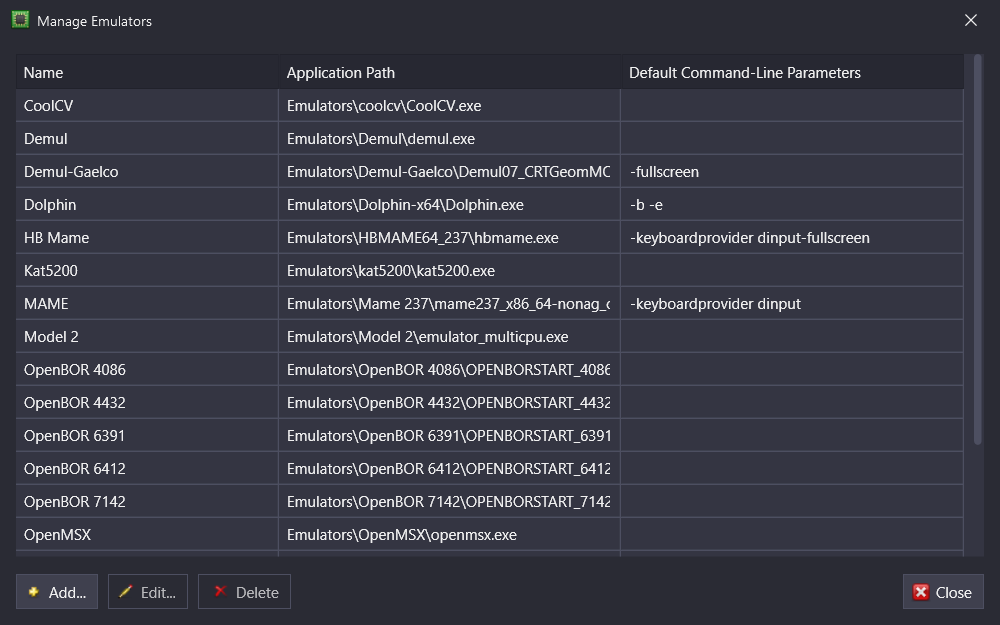Image resolution: width=1000 pixels, height=625 pixels.
Task: Select the Model 2 emulator name
Action: (51, 337)
